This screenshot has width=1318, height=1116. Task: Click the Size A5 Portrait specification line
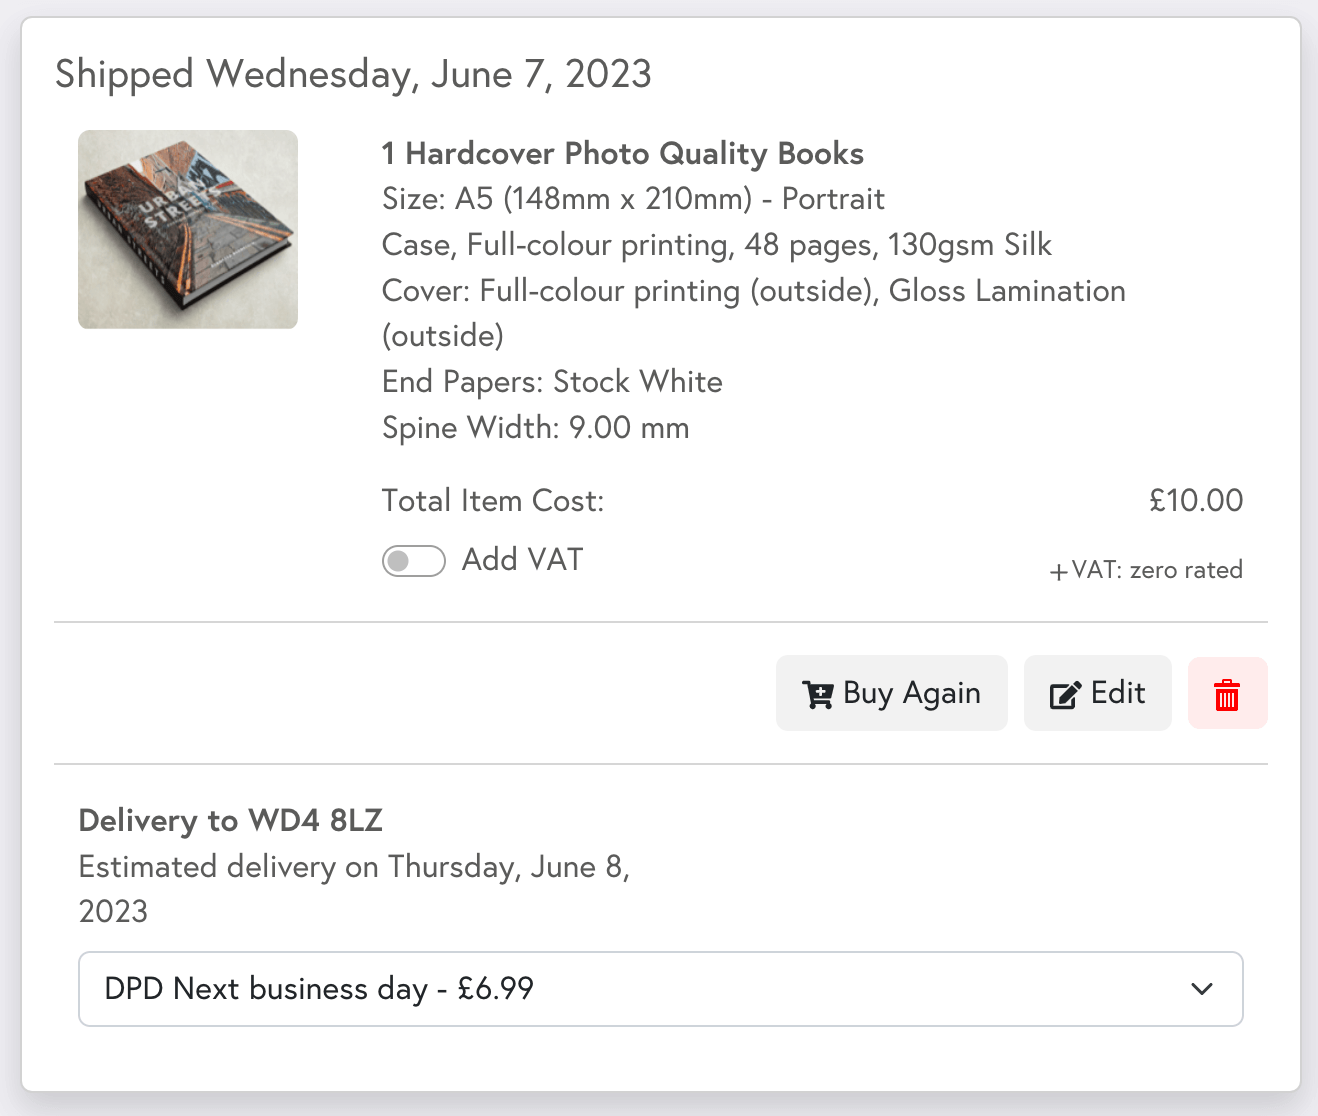(x=633, y=199)
